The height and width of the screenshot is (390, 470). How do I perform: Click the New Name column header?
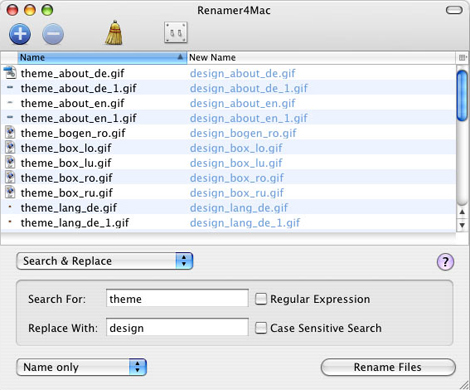[x=321, y=58]
